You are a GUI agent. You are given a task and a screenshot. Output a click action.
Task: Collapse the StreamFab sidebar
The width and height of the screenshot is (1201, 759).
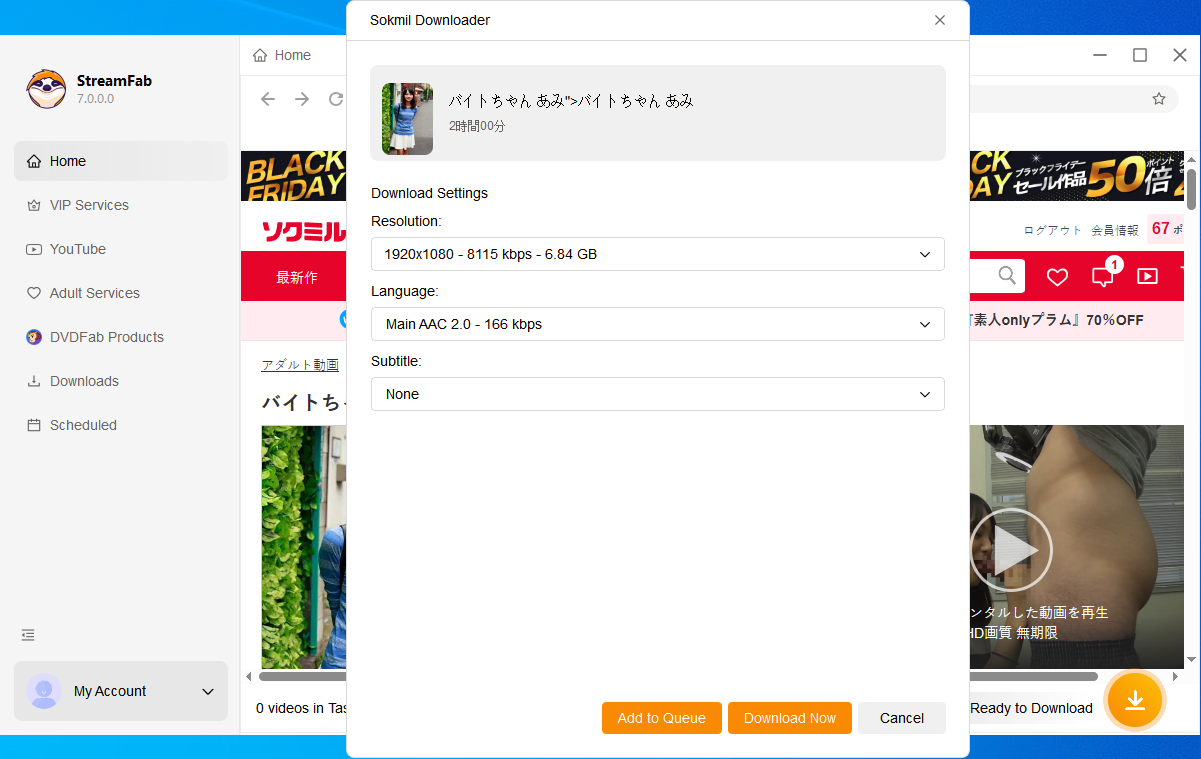tap(27, 635)
